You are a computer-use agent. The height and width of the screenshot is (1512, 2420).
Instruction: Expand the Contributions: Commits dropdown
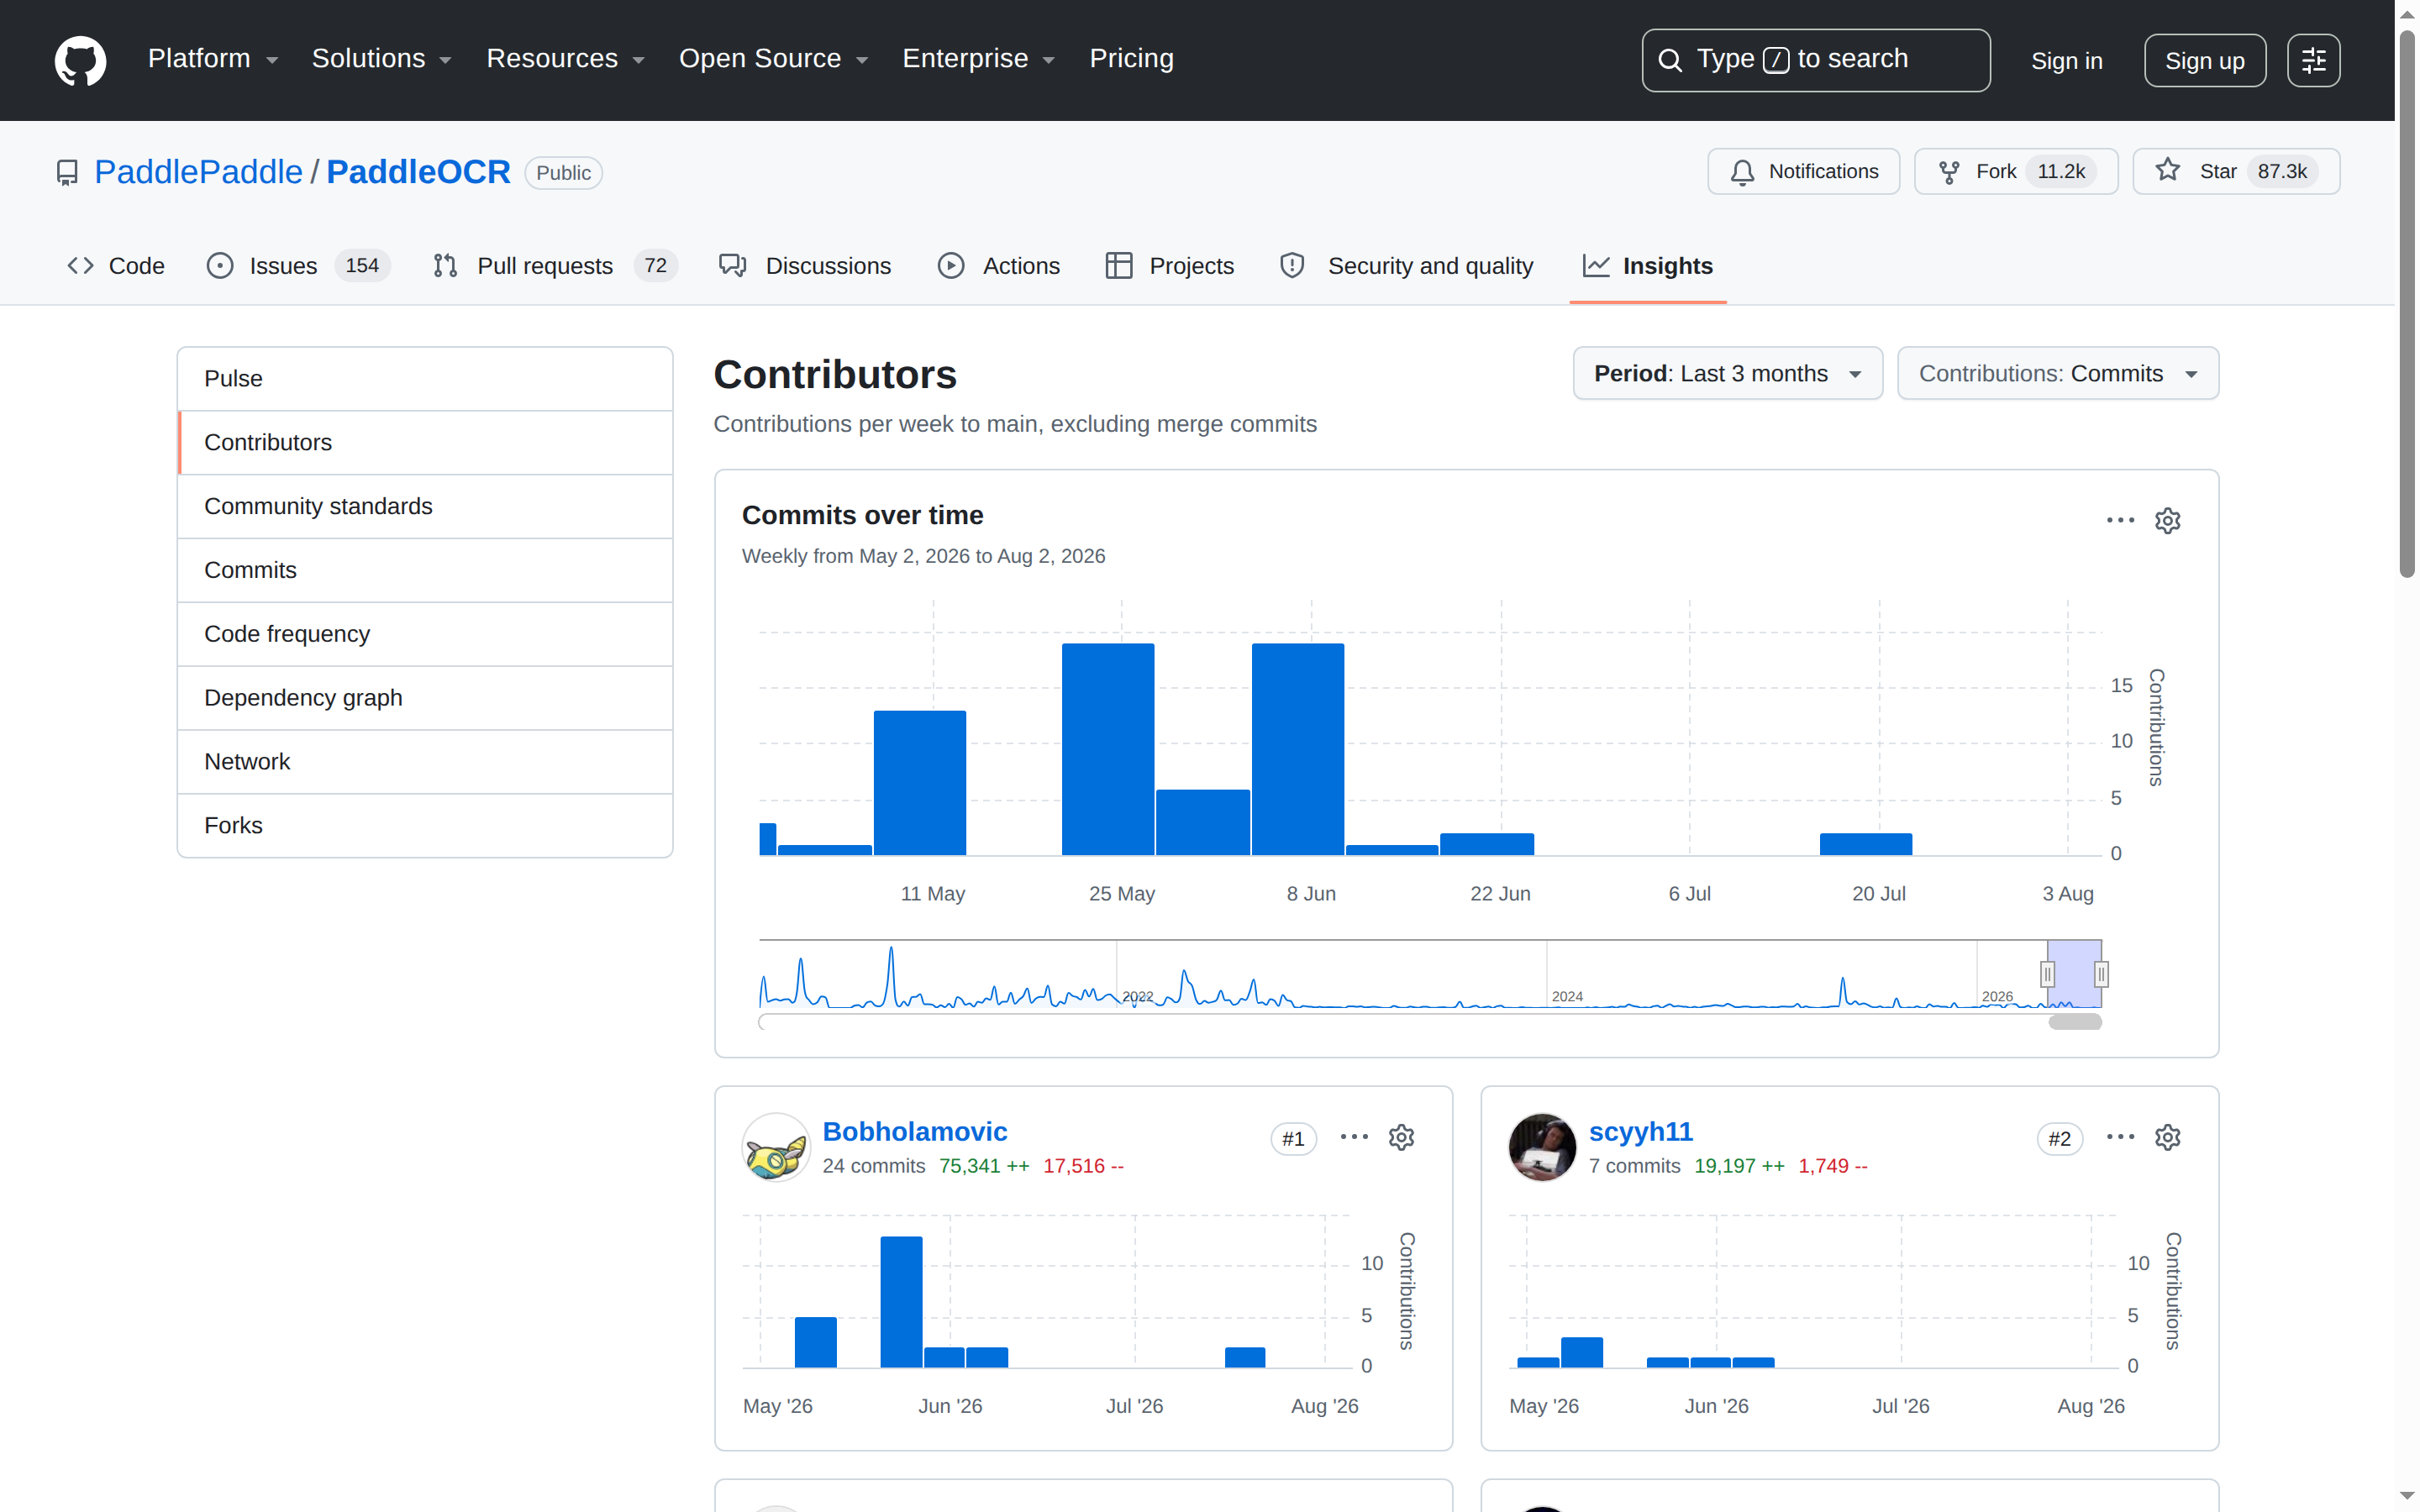point(2057,374)
